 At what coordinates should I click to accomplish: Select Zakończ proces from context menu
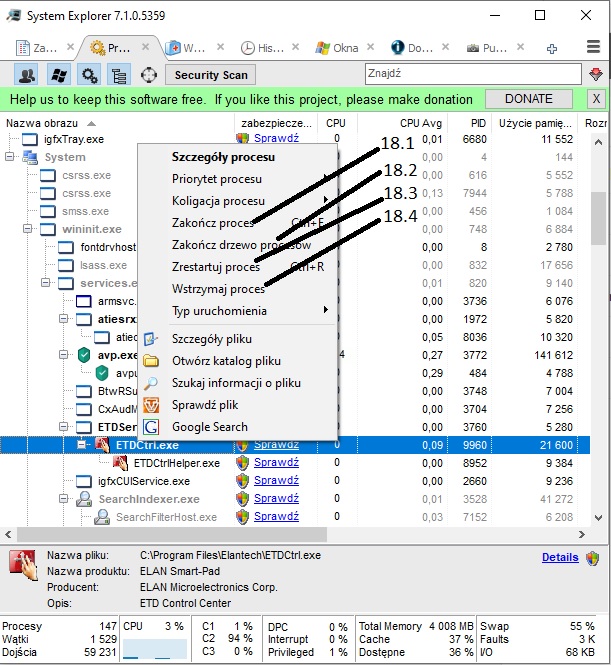coord(238,223)
